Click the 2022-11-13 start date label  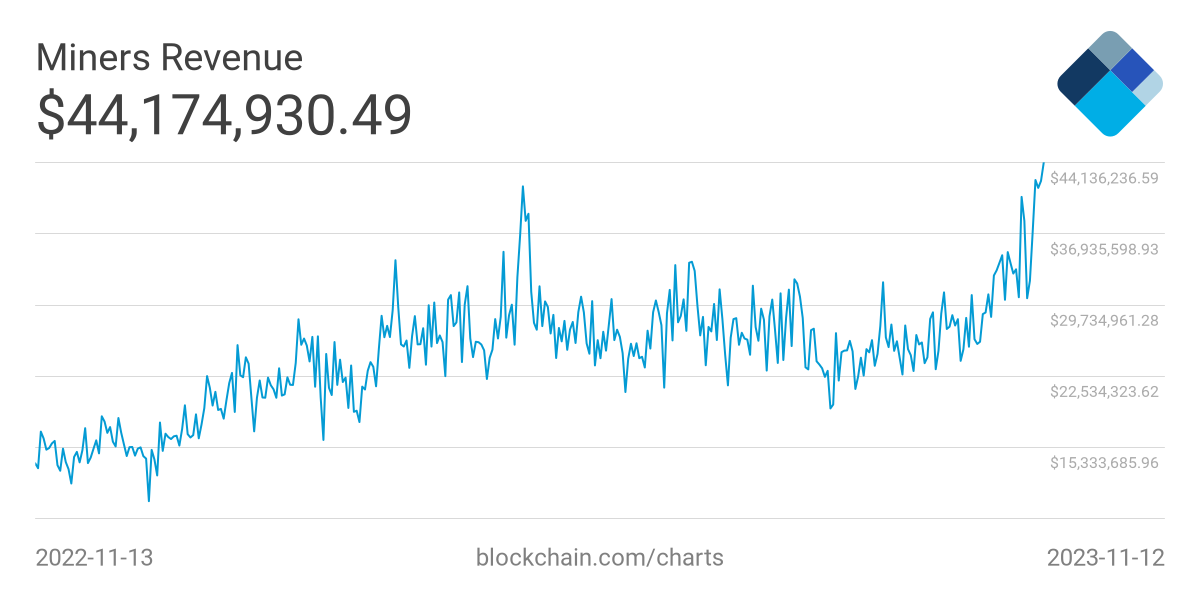[x=94, y=557]
